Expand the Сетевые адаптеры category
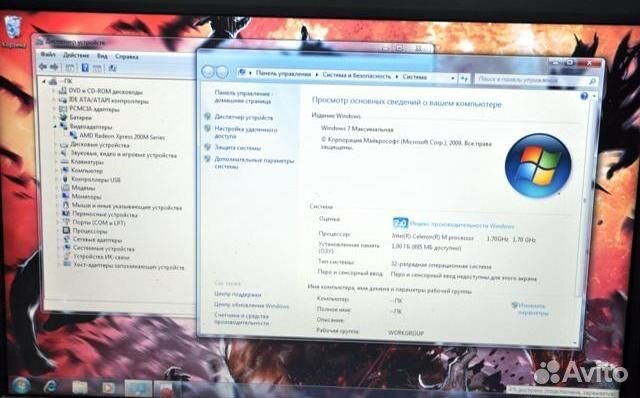Screen dimensions: 640x398 [58, 240]
